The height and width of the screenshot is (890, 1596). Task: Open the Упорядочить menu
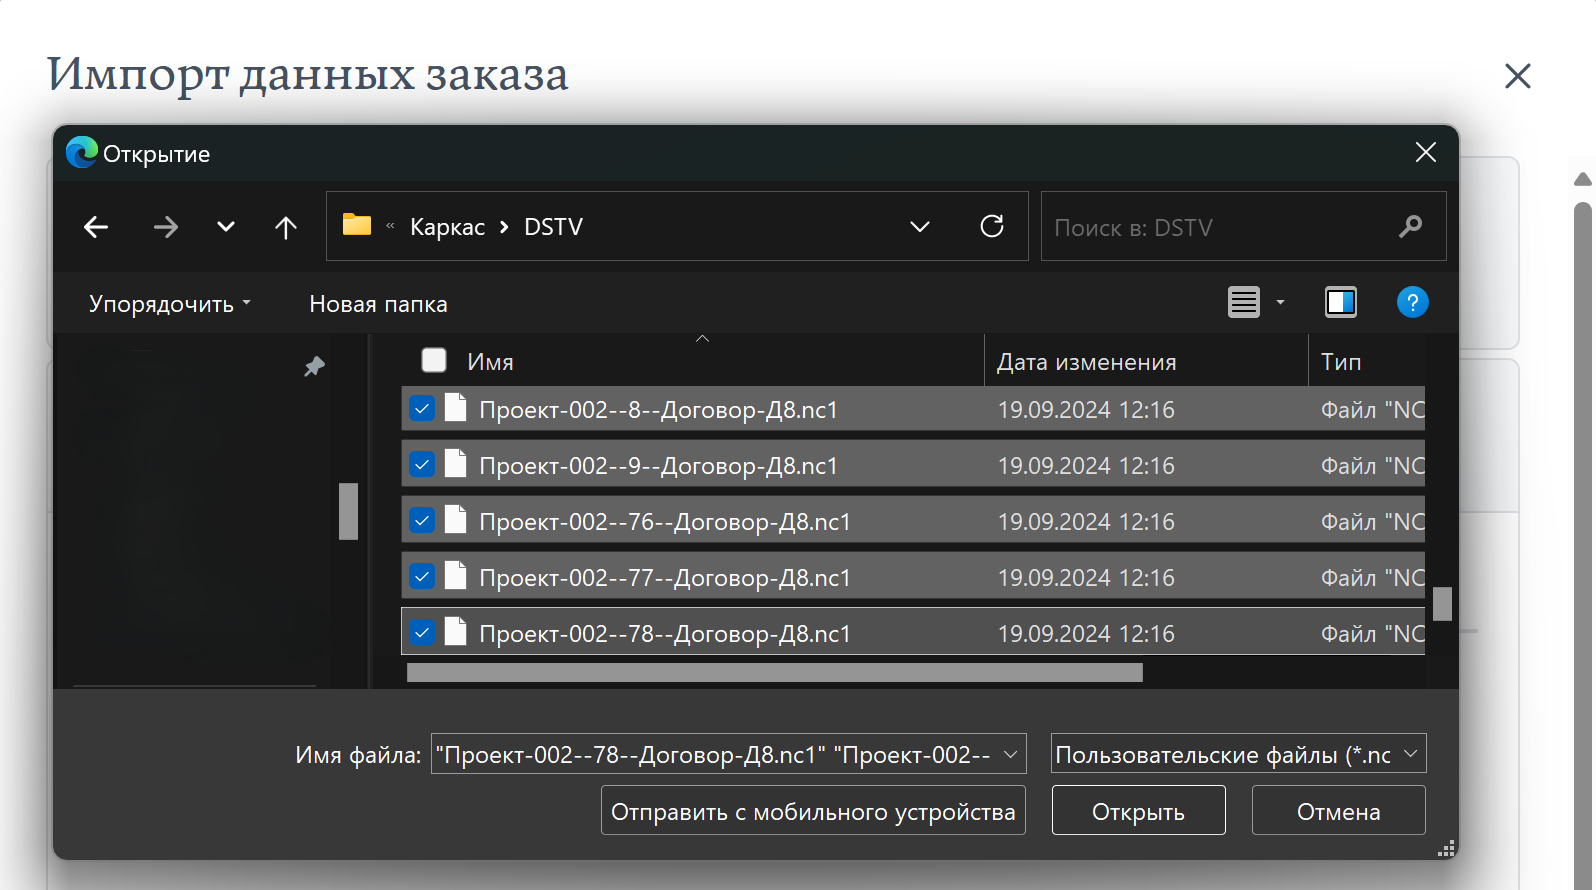coord(170,303)
